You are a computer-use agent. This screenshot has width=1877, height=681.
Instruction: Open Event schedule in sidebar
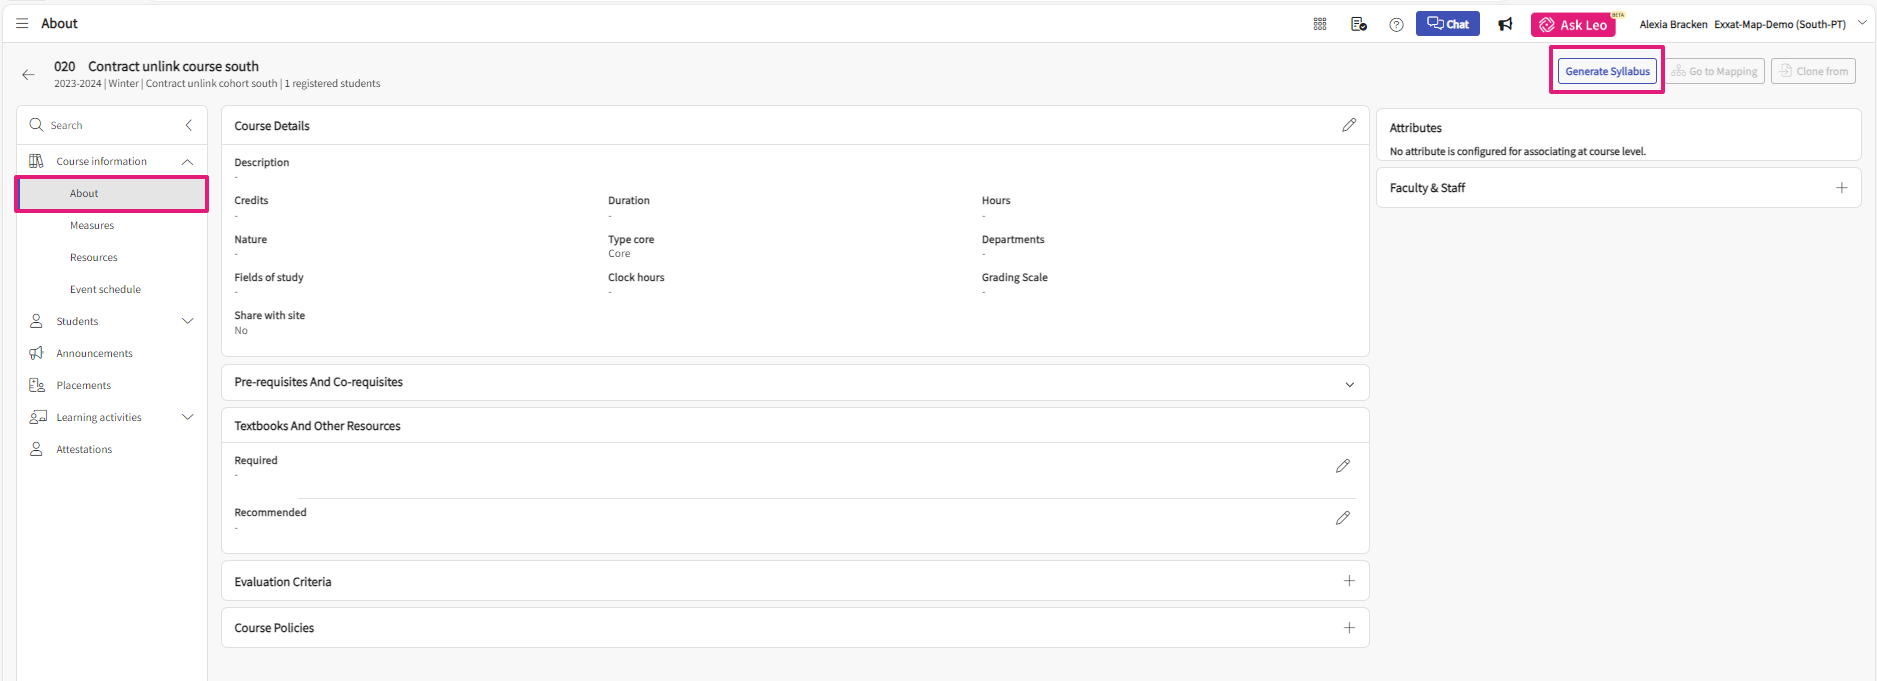coord(105,290)
